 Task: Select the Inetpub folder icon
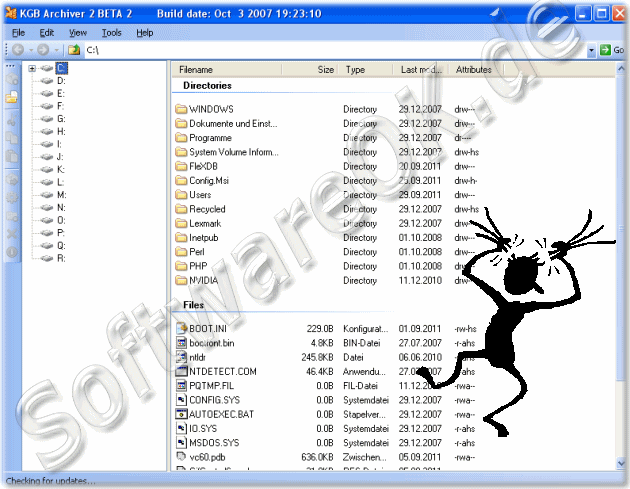tap(181, 237)
